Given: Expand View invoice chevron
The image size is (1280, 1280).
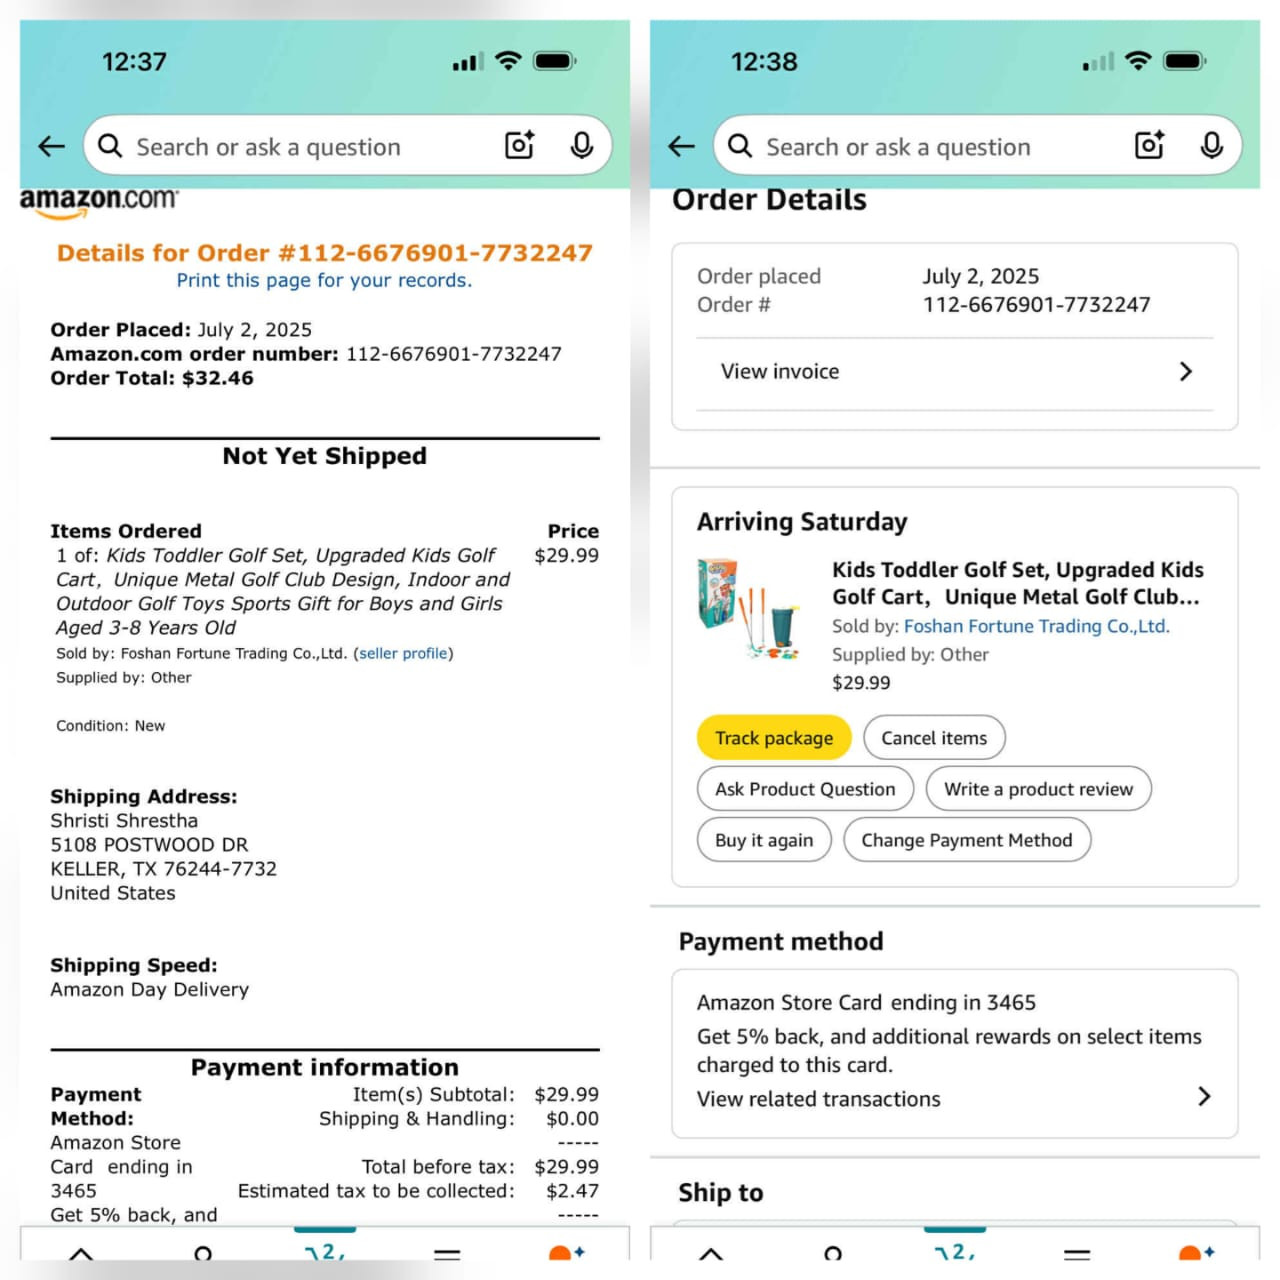Looking at the screenshot, I should click(1186, 372).
